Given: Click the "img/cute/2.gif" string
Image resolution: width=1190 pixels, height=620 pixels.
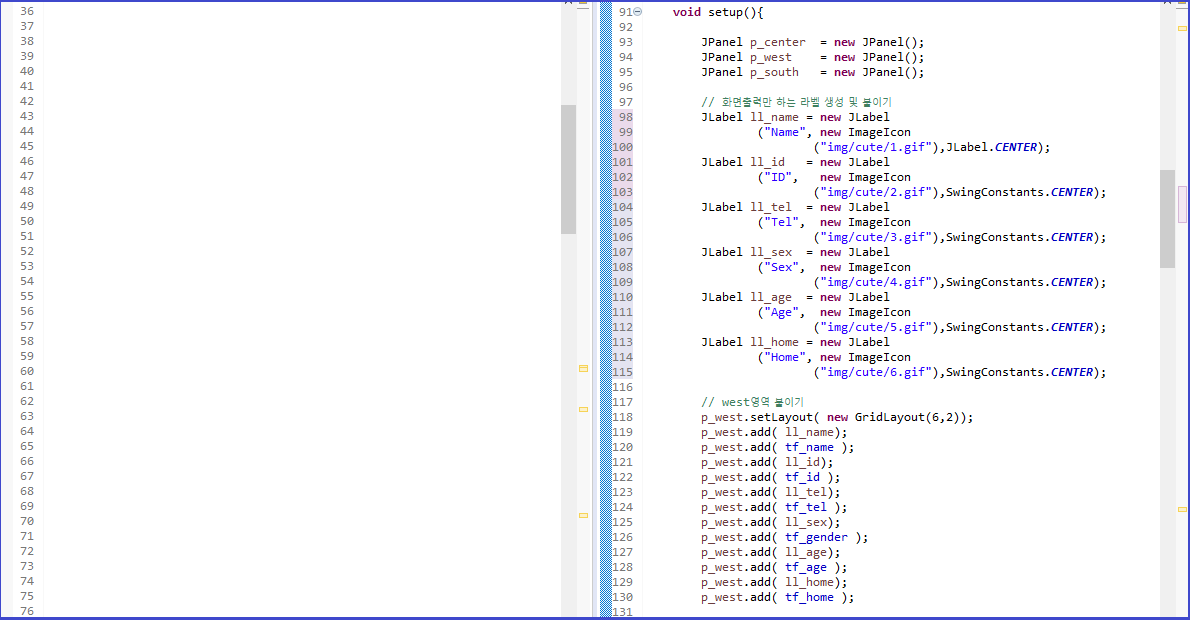Looking at the screenshot, I should point(876,192).
